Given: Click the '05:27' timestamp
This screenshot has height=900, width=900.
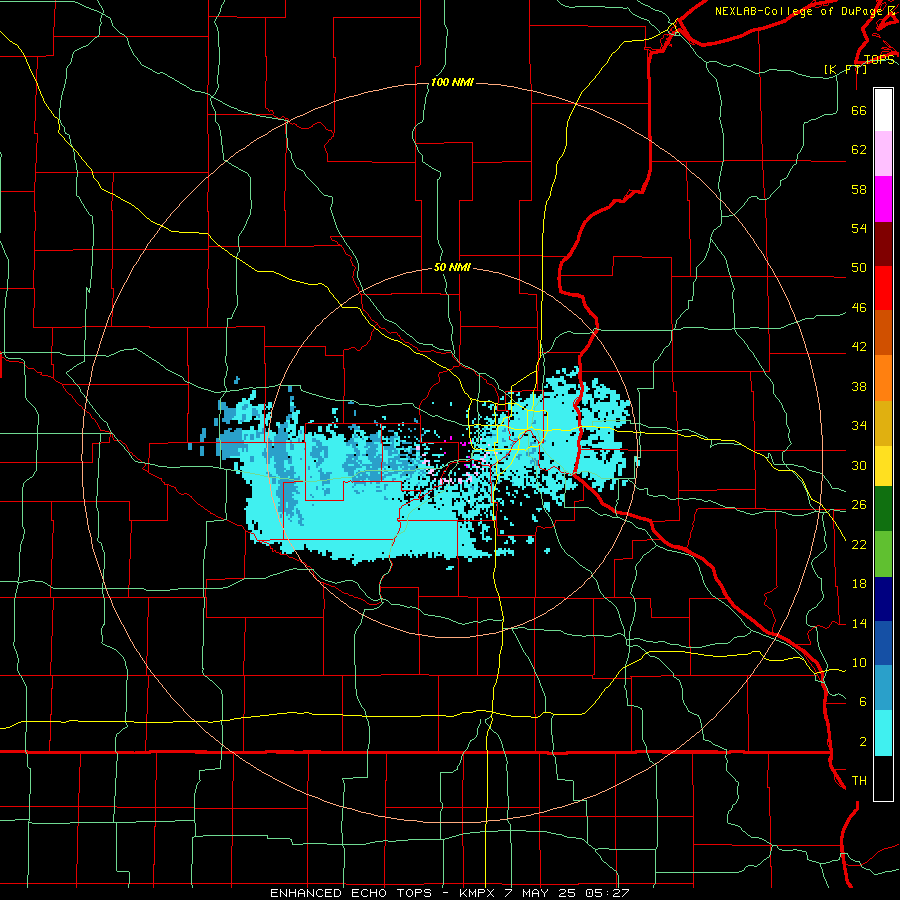Looking at the screenshot, I should click(x=607, y=893).
